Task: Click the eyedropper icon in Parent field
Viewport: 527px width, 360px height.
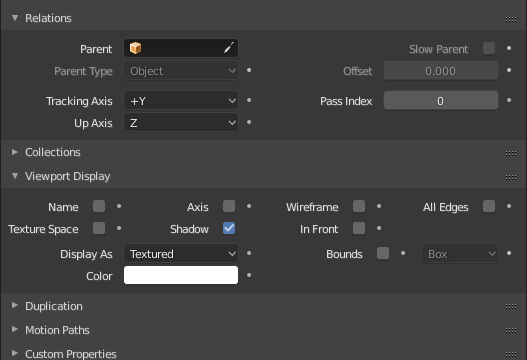Action: [229, 48]
